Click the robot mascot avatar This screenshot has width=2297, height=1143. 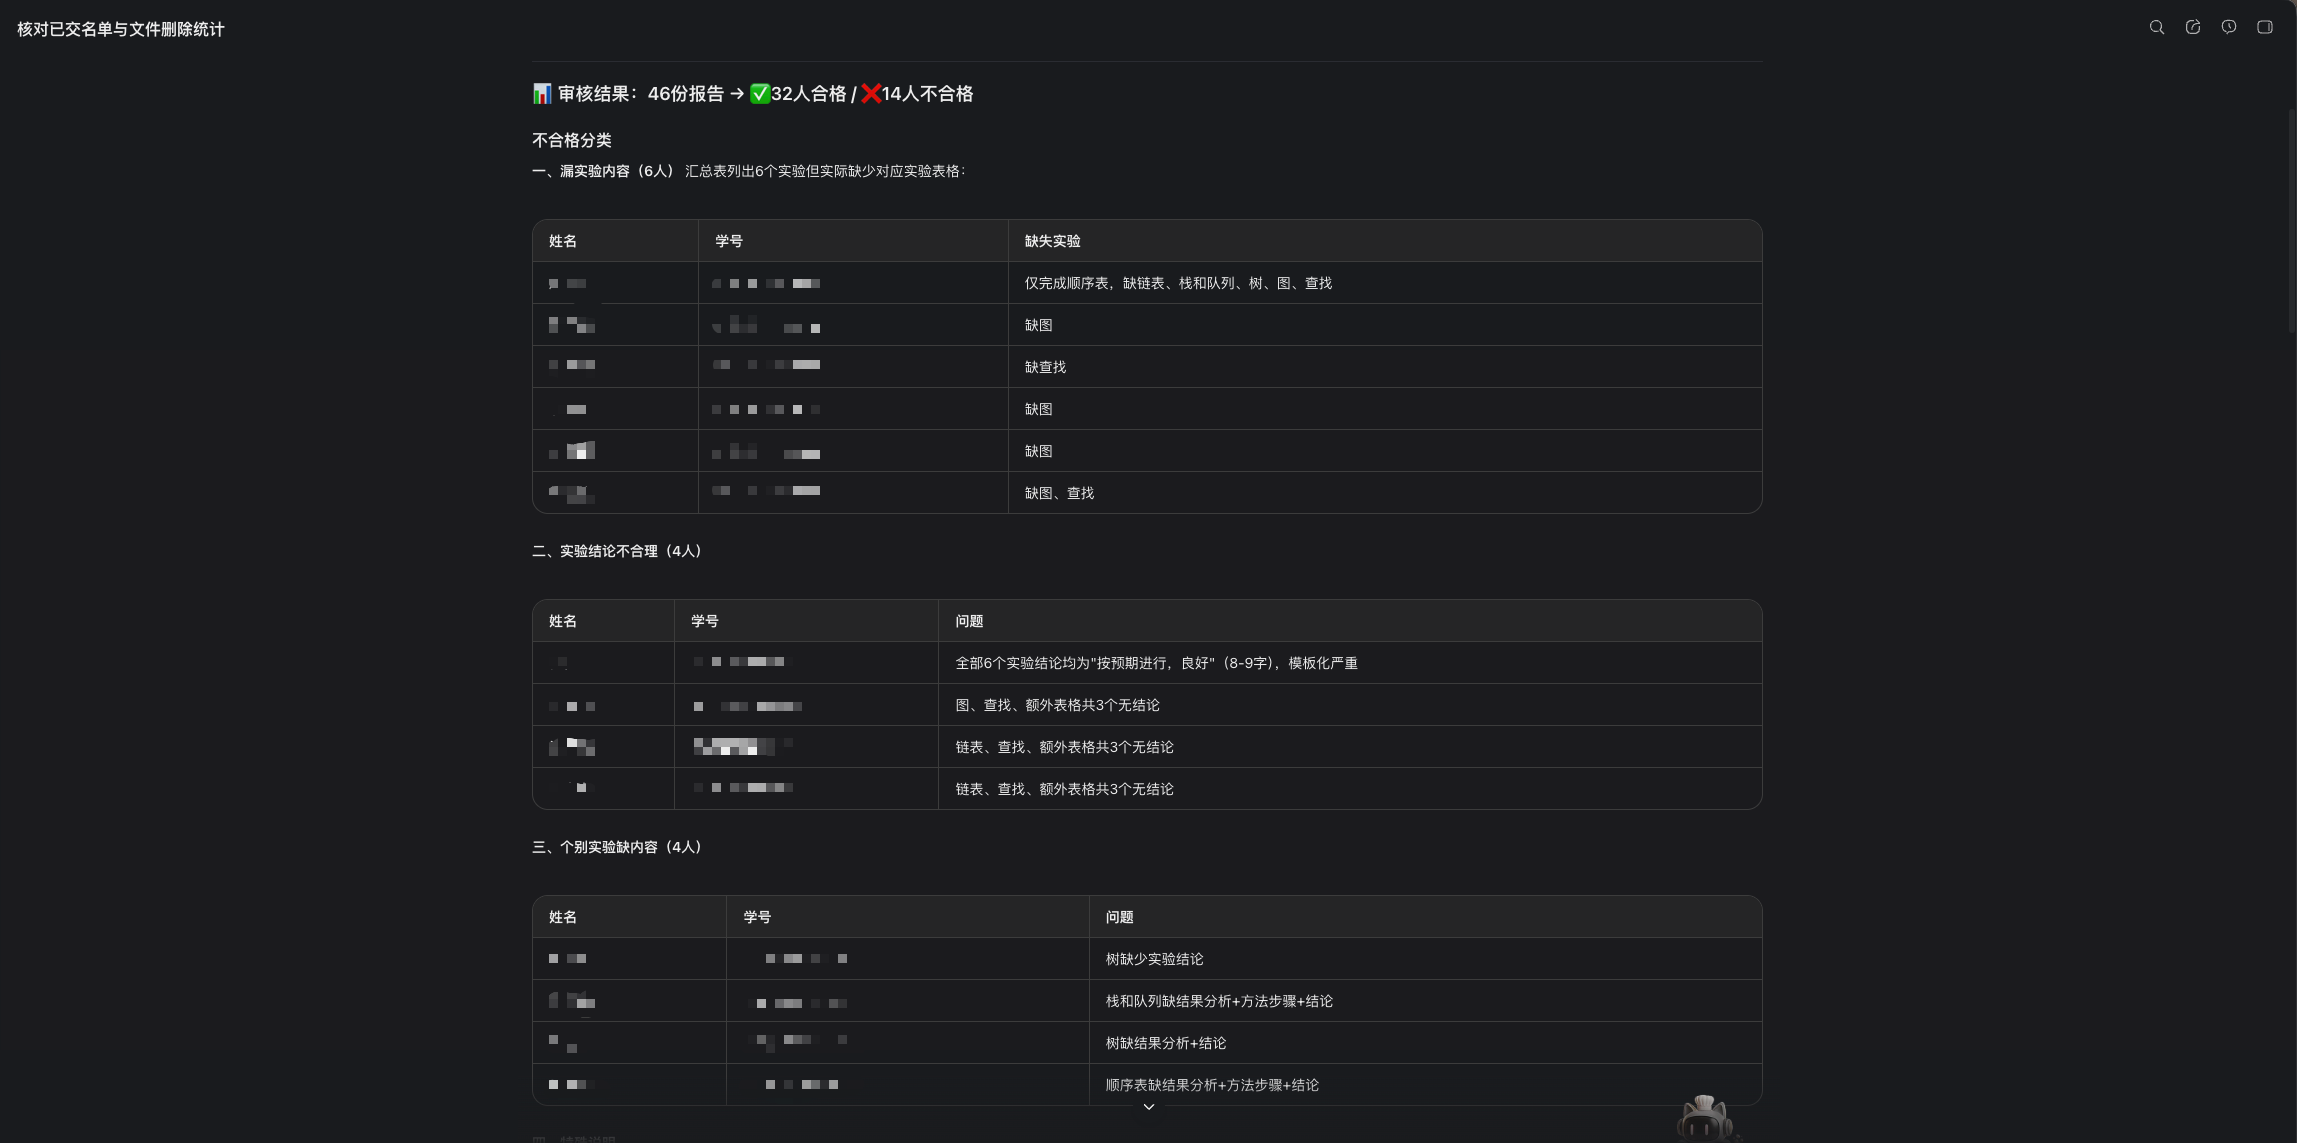1706,1118
